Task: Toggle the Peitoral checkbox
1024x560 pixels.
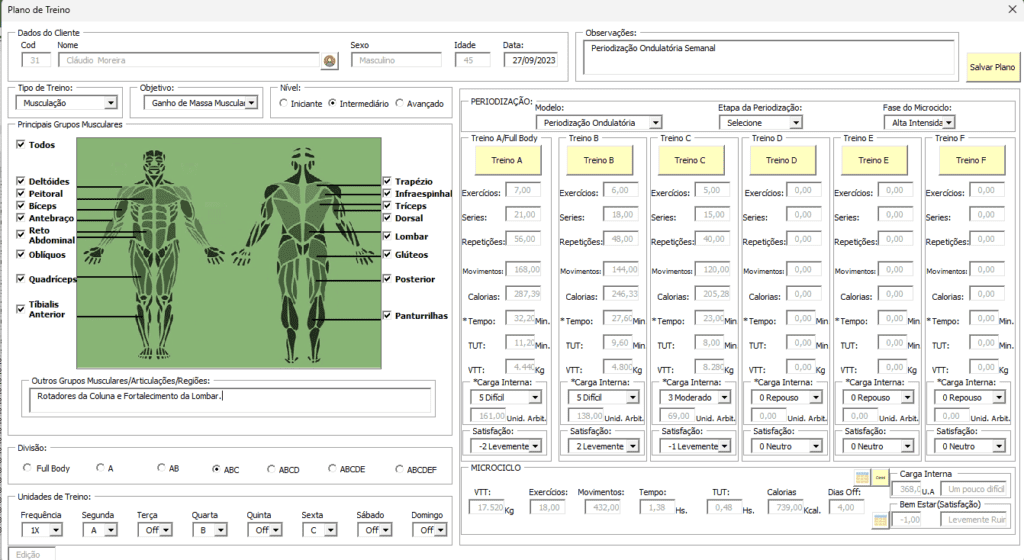Action: tap(20, 193)
